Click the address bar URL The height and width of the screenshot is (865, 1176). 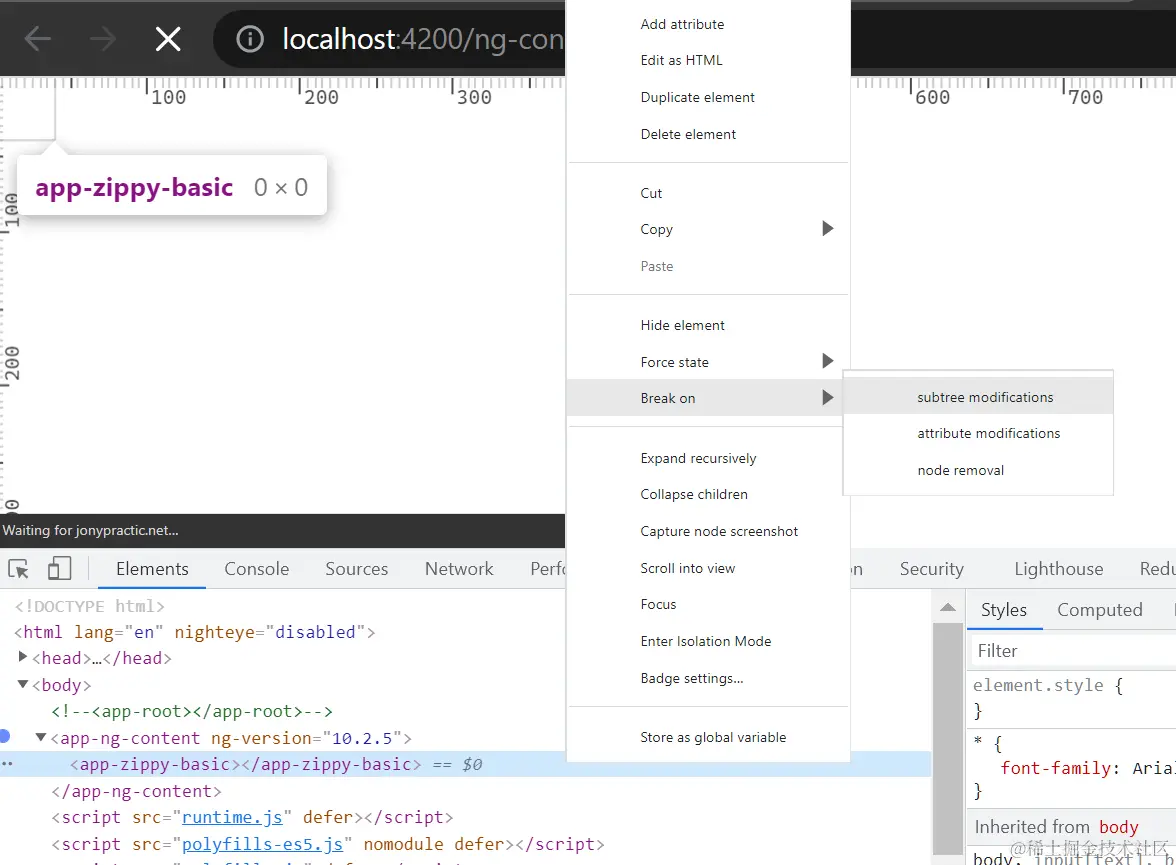pyautogui.click(x=422, y=39)
